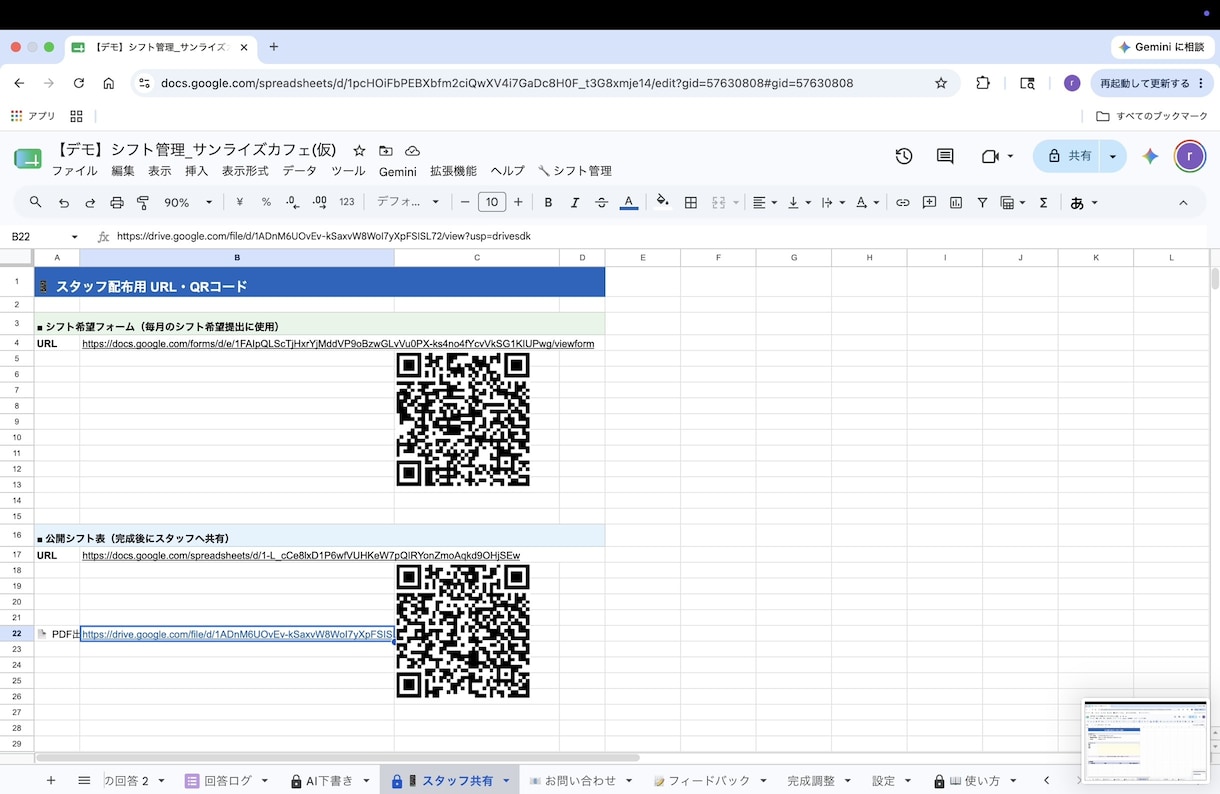Open the ファイル menu

click(x=74, y=171)
